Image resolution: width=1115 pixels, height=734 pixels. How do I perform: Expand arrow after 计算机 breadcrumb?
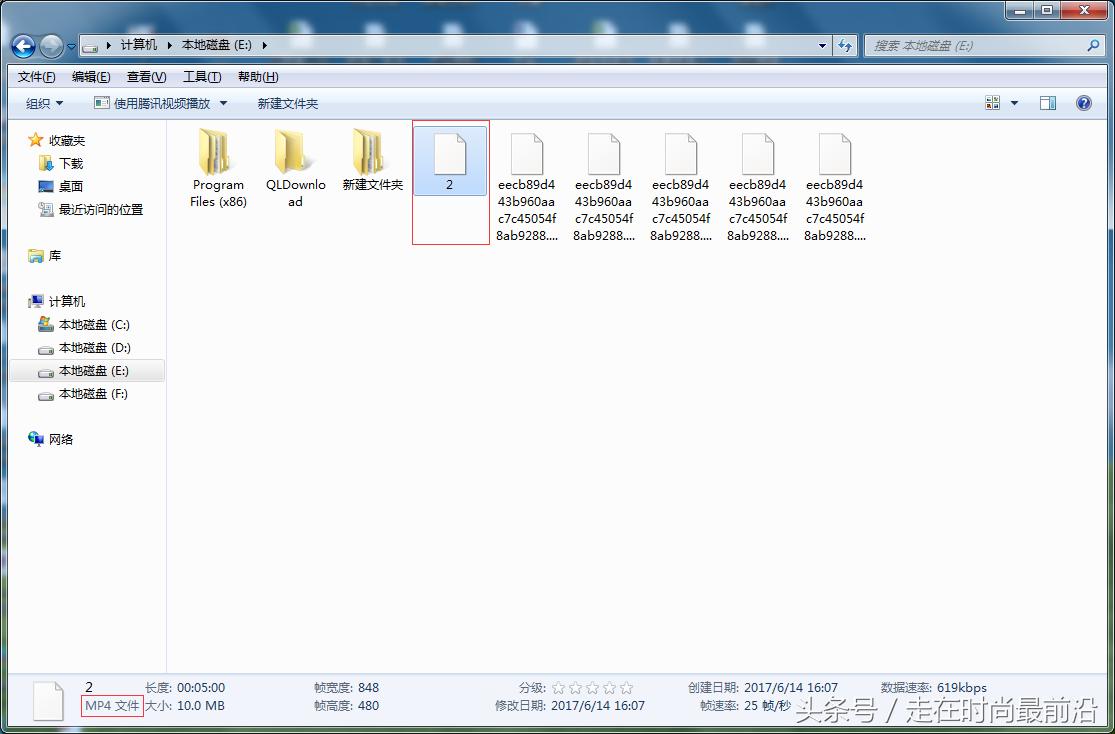click(x=170, y=45)
